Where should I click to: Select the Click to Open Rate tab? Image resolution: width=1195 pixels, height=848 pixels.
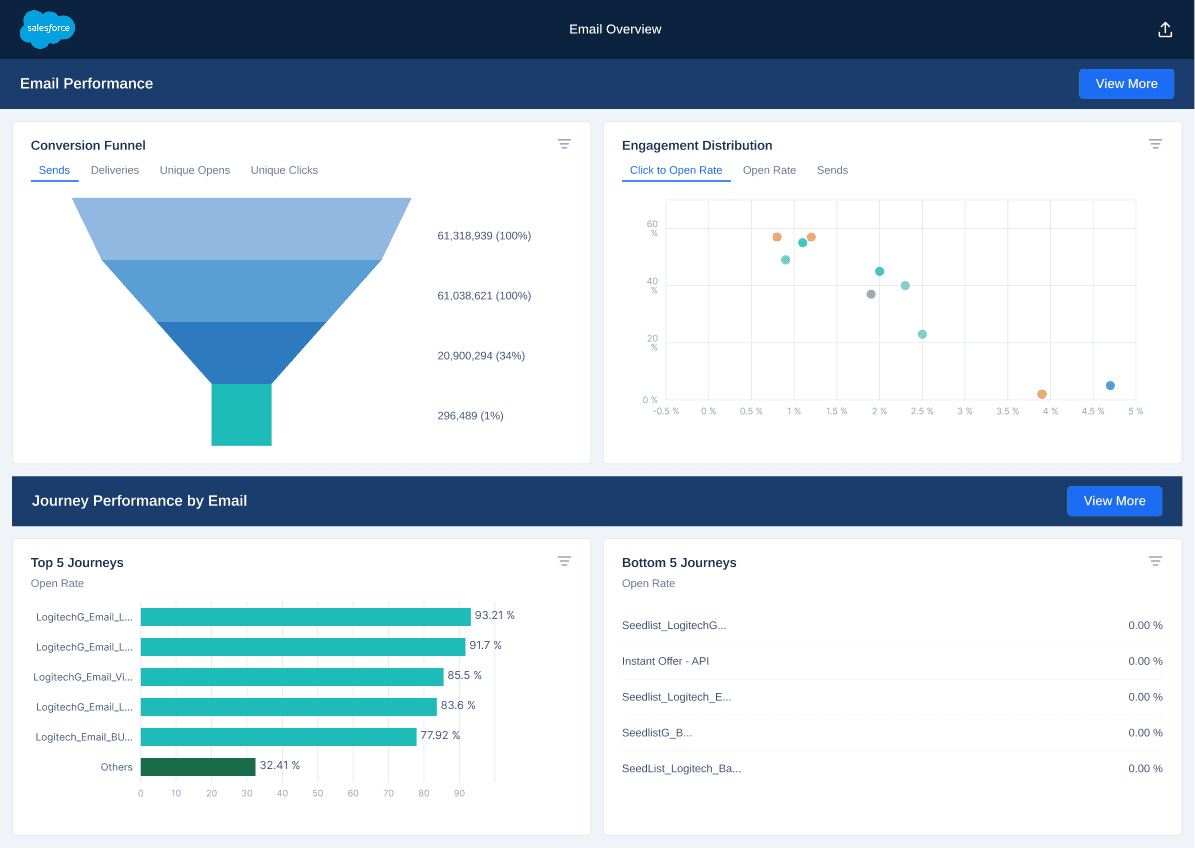(676, 170)
